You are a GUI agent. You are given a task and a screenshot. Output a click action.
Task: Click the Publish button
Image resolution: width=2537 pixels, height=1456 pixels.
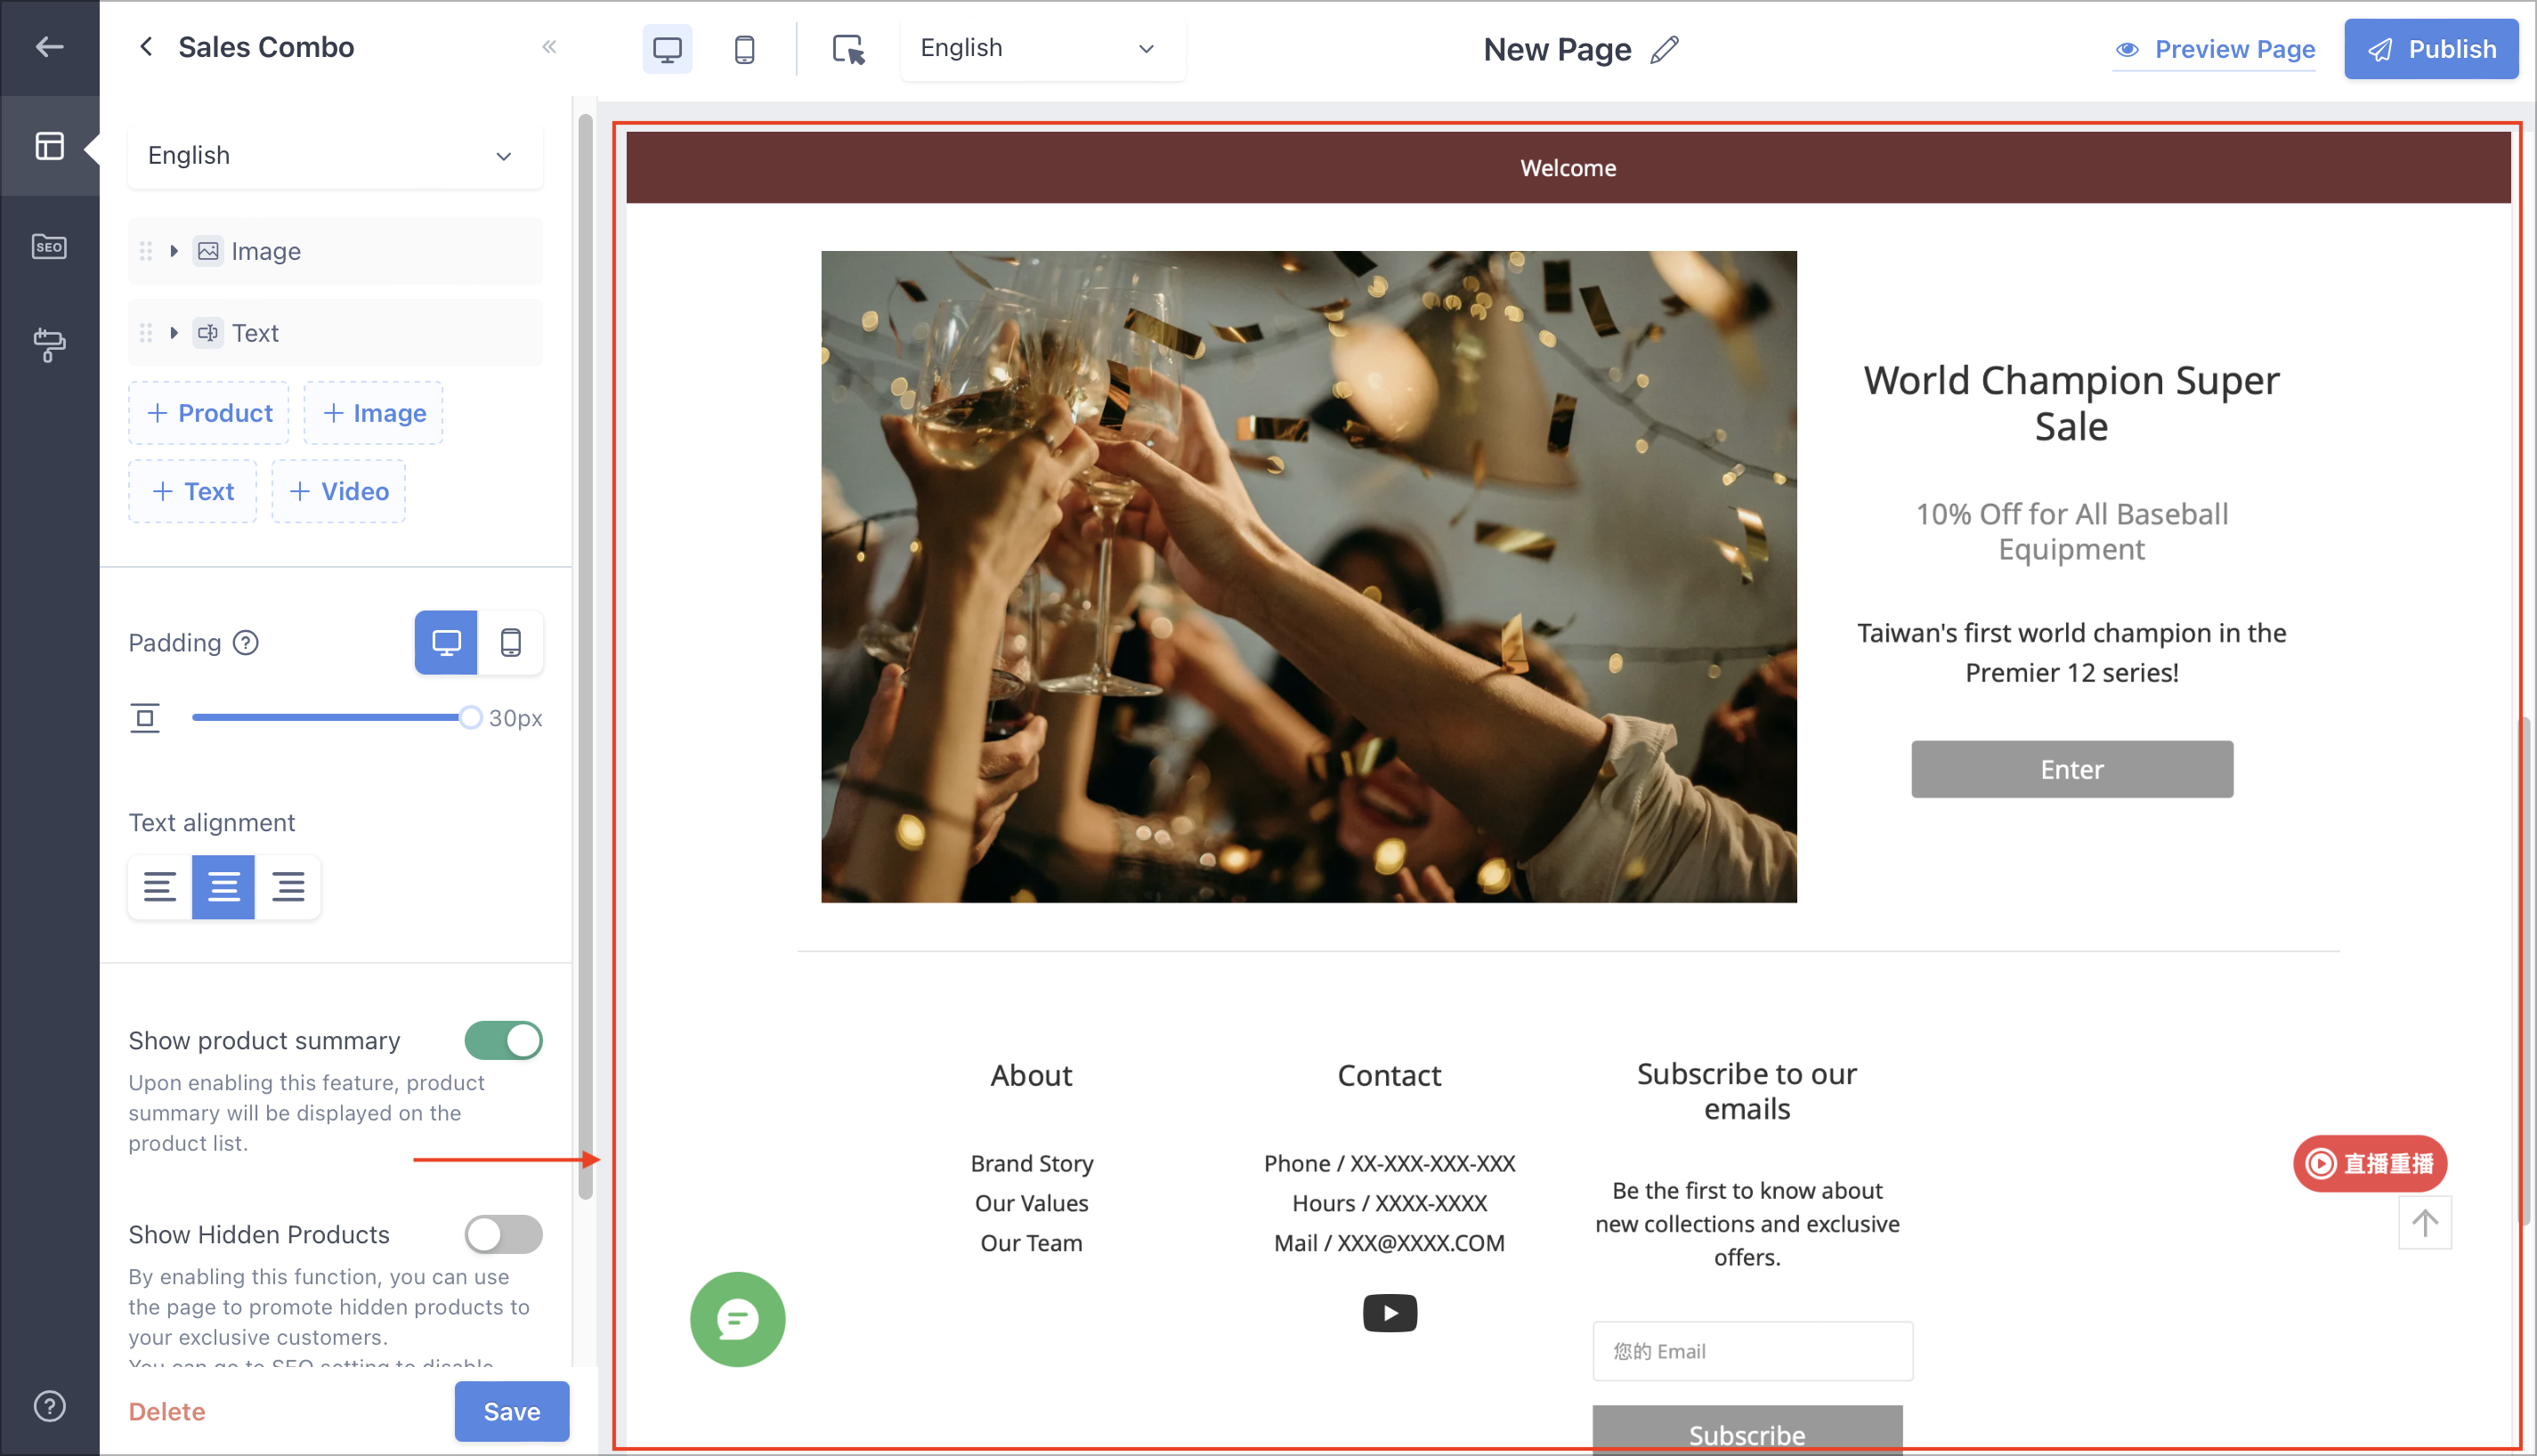2430,49
